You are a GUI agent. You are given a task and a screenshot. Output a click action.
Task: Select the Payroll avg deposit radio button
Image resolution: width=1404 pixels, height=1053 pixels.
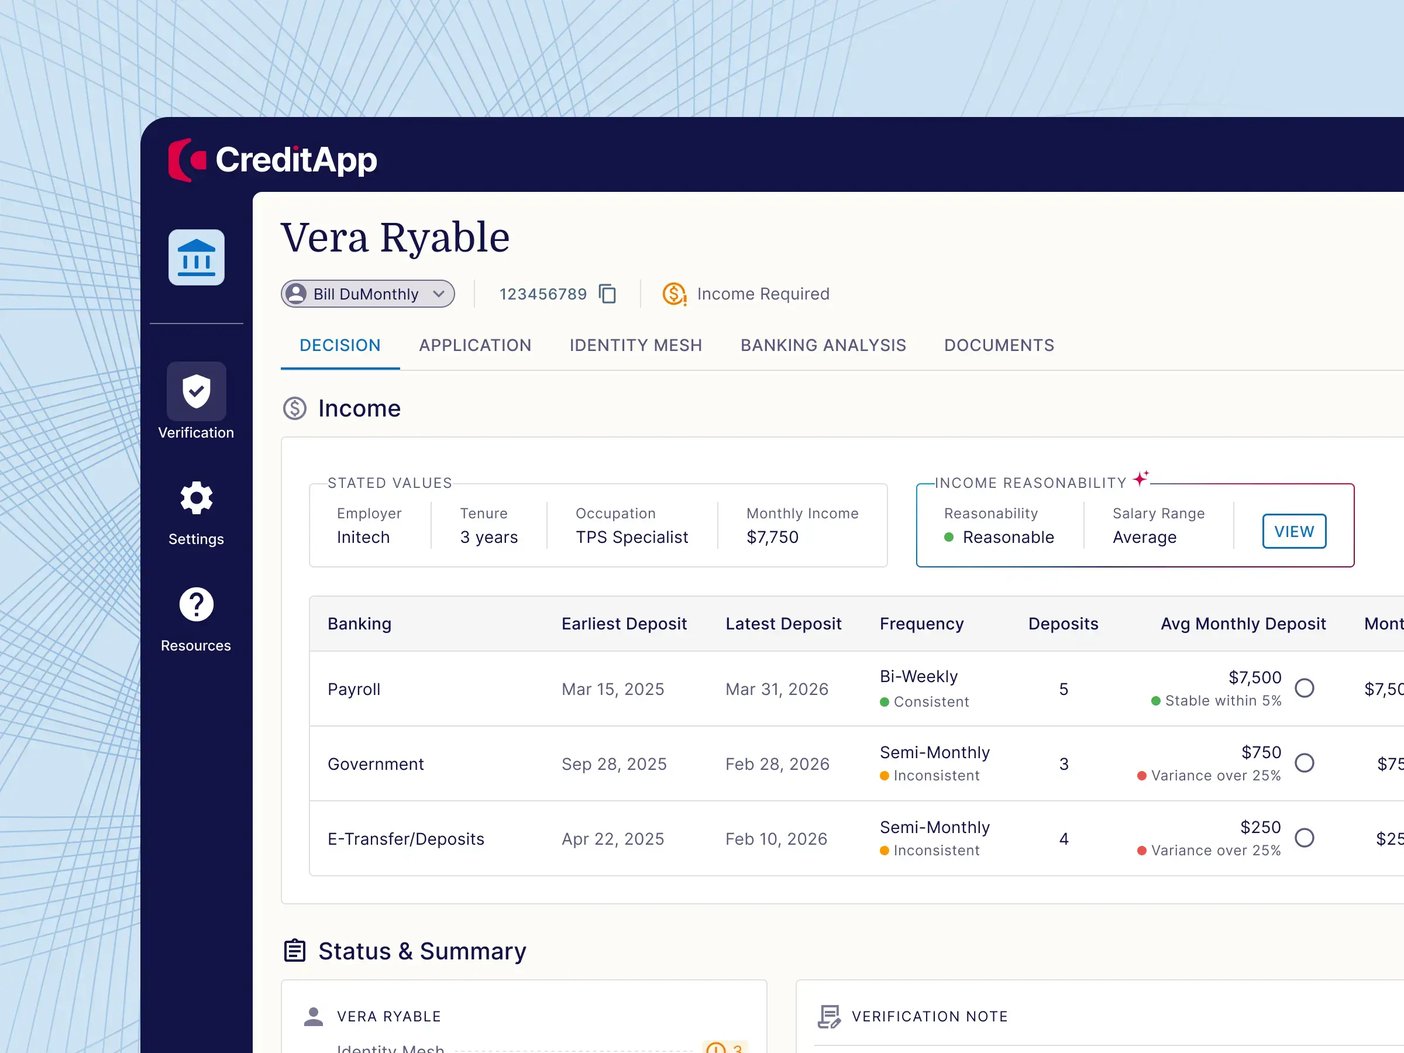pyautogui.click(x=1304, y=688)
